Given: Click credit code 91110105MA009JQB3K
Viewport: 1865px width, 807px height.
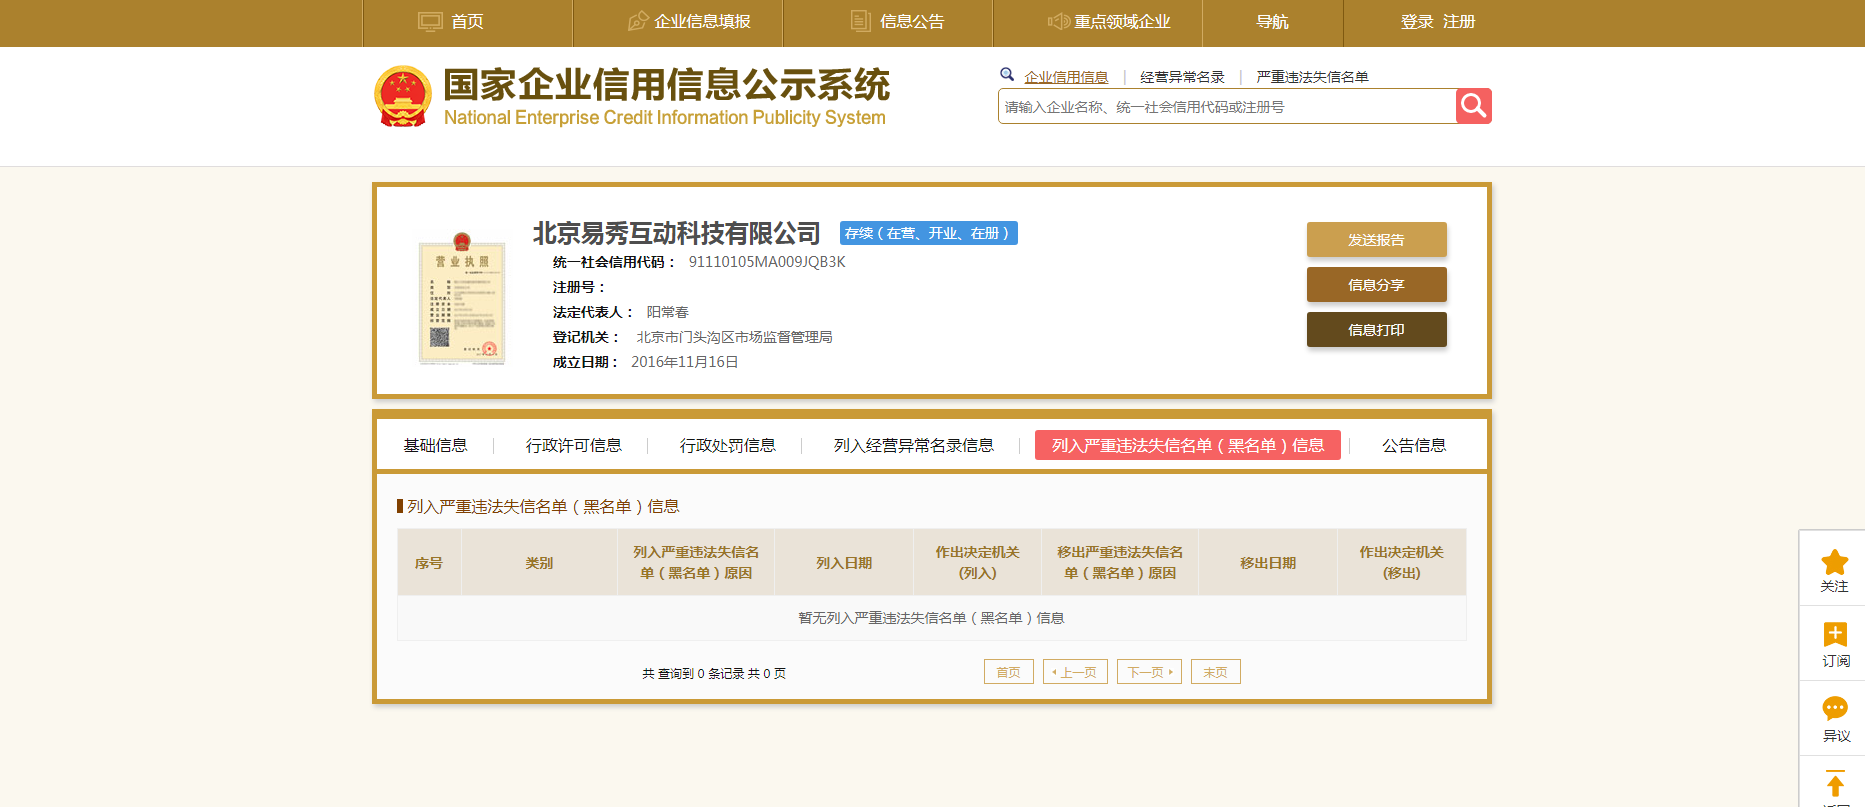Looking at the screenshot, I should pyautogui.click(x=767, y=262).
